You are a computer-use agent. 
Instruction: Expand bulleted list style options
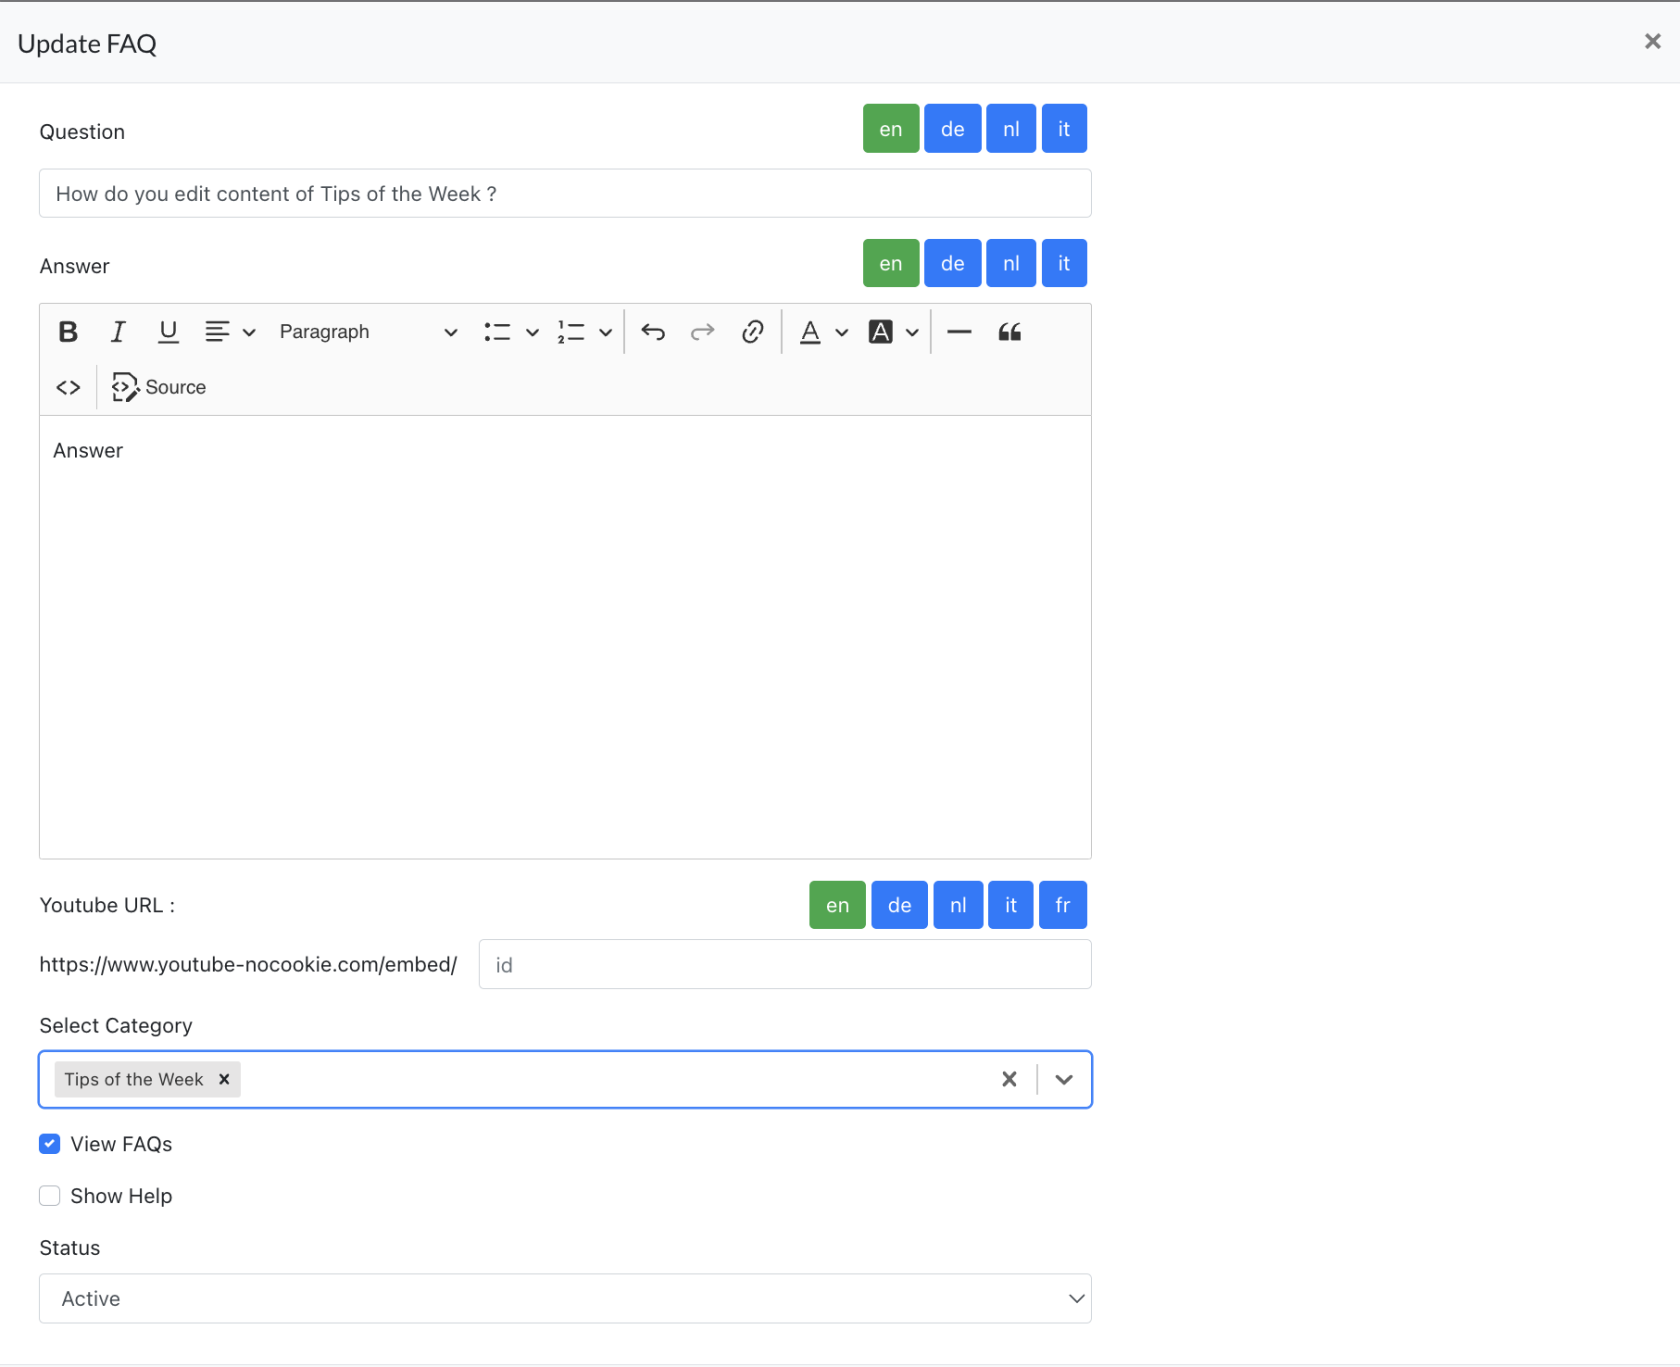point(532,333)
